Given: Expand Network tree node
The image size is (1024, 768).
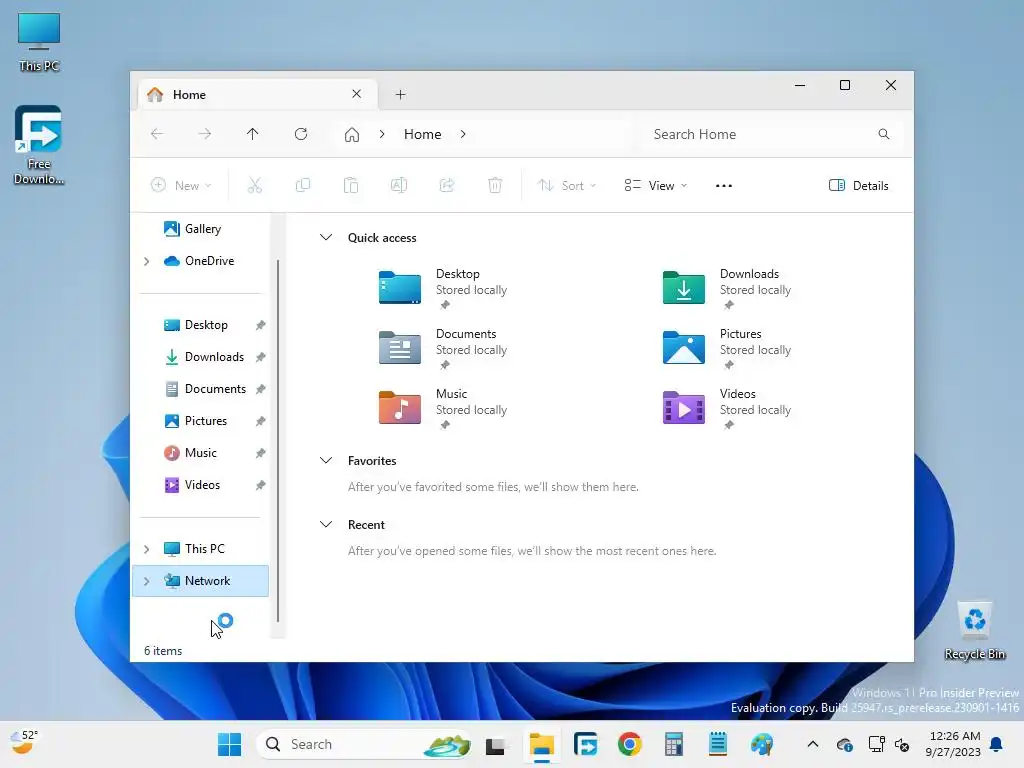Looking at the screenshot, I should 146,581.
